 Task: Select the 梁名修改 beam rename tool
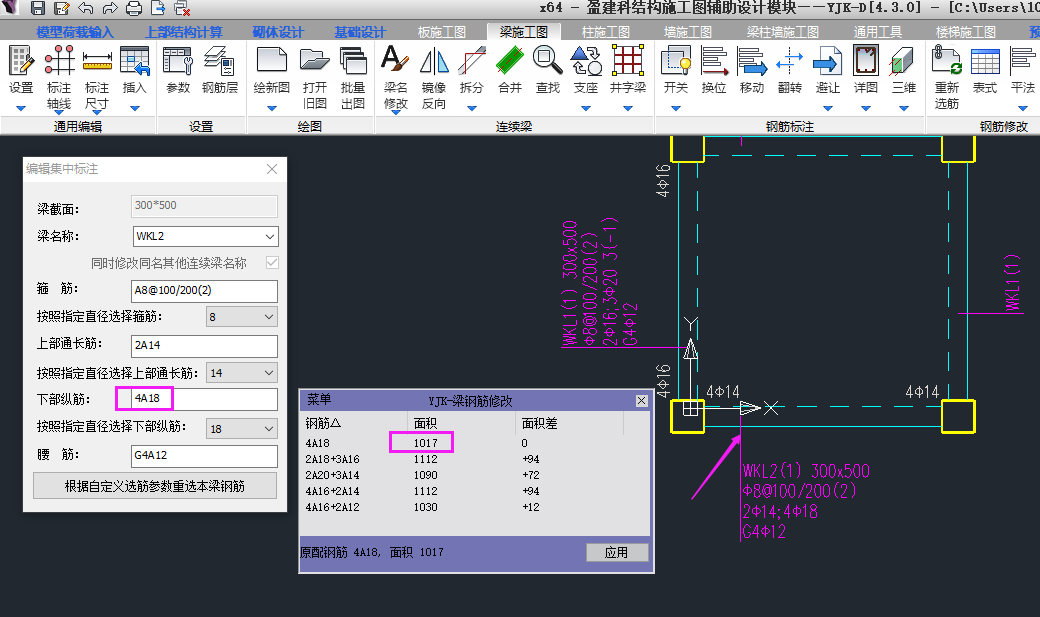395,61
